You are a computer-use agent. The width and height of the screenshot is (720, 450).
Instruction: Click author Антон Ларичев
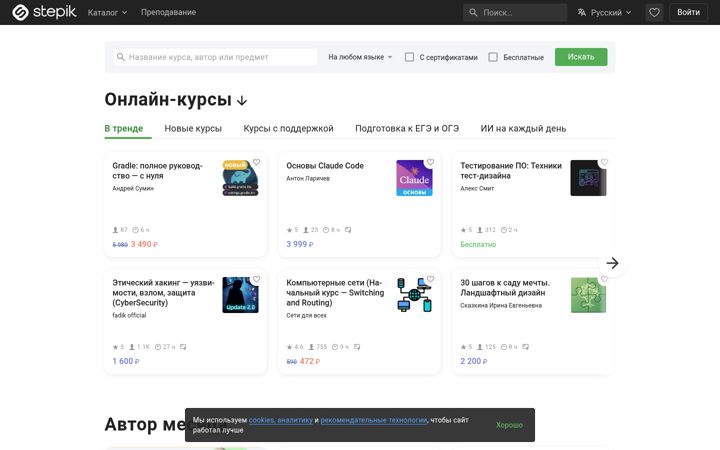tap(308, 178)
